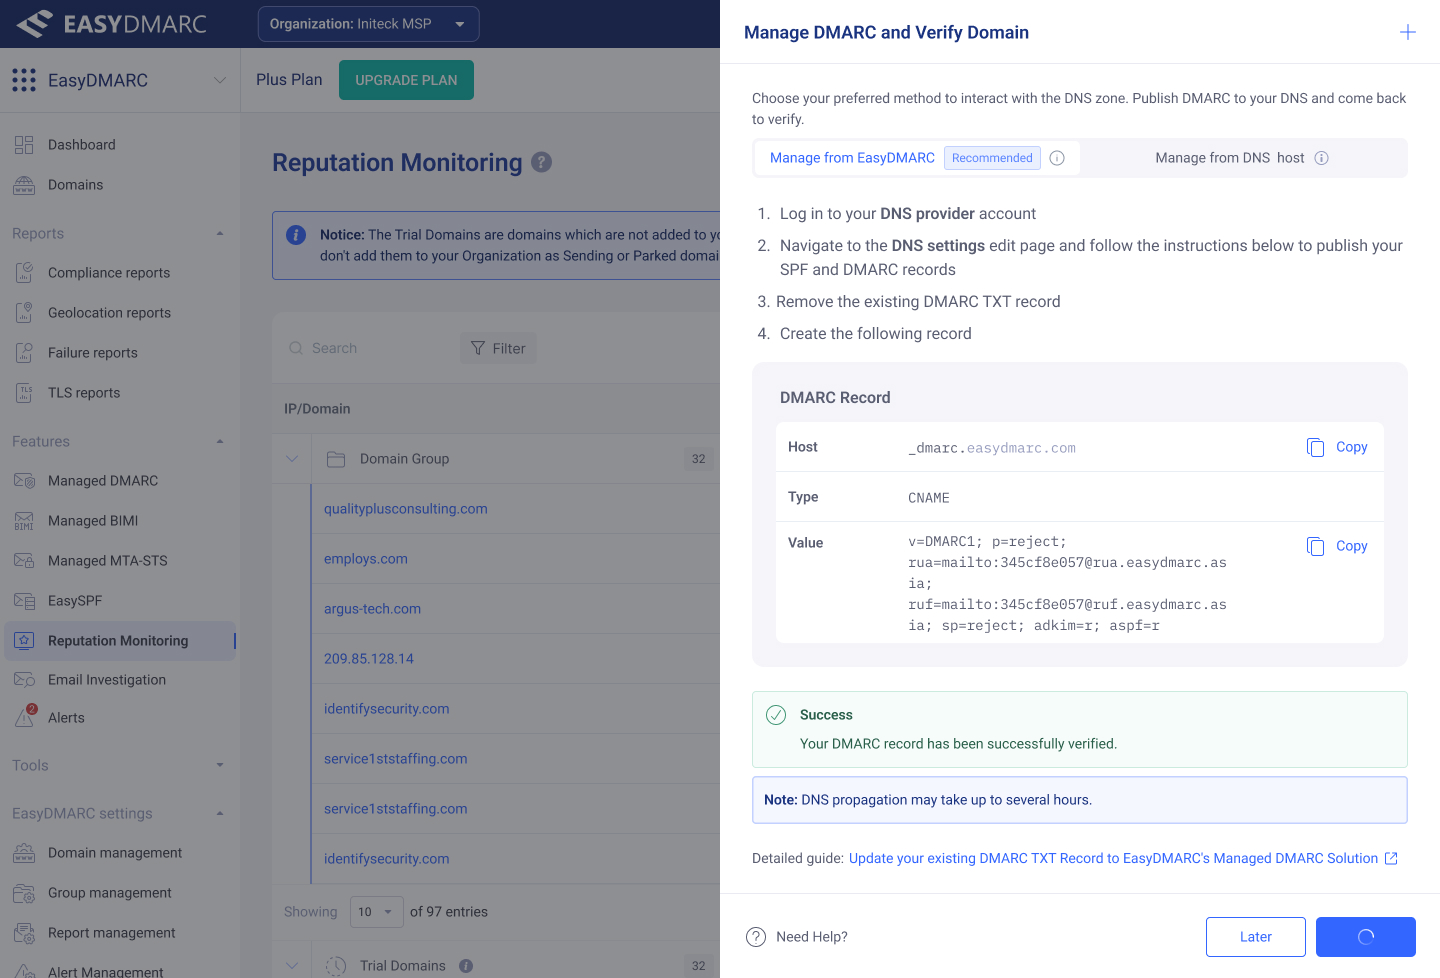Click the Later button
This screenshot has height=978, width=1440.
tap(1256, 937)
